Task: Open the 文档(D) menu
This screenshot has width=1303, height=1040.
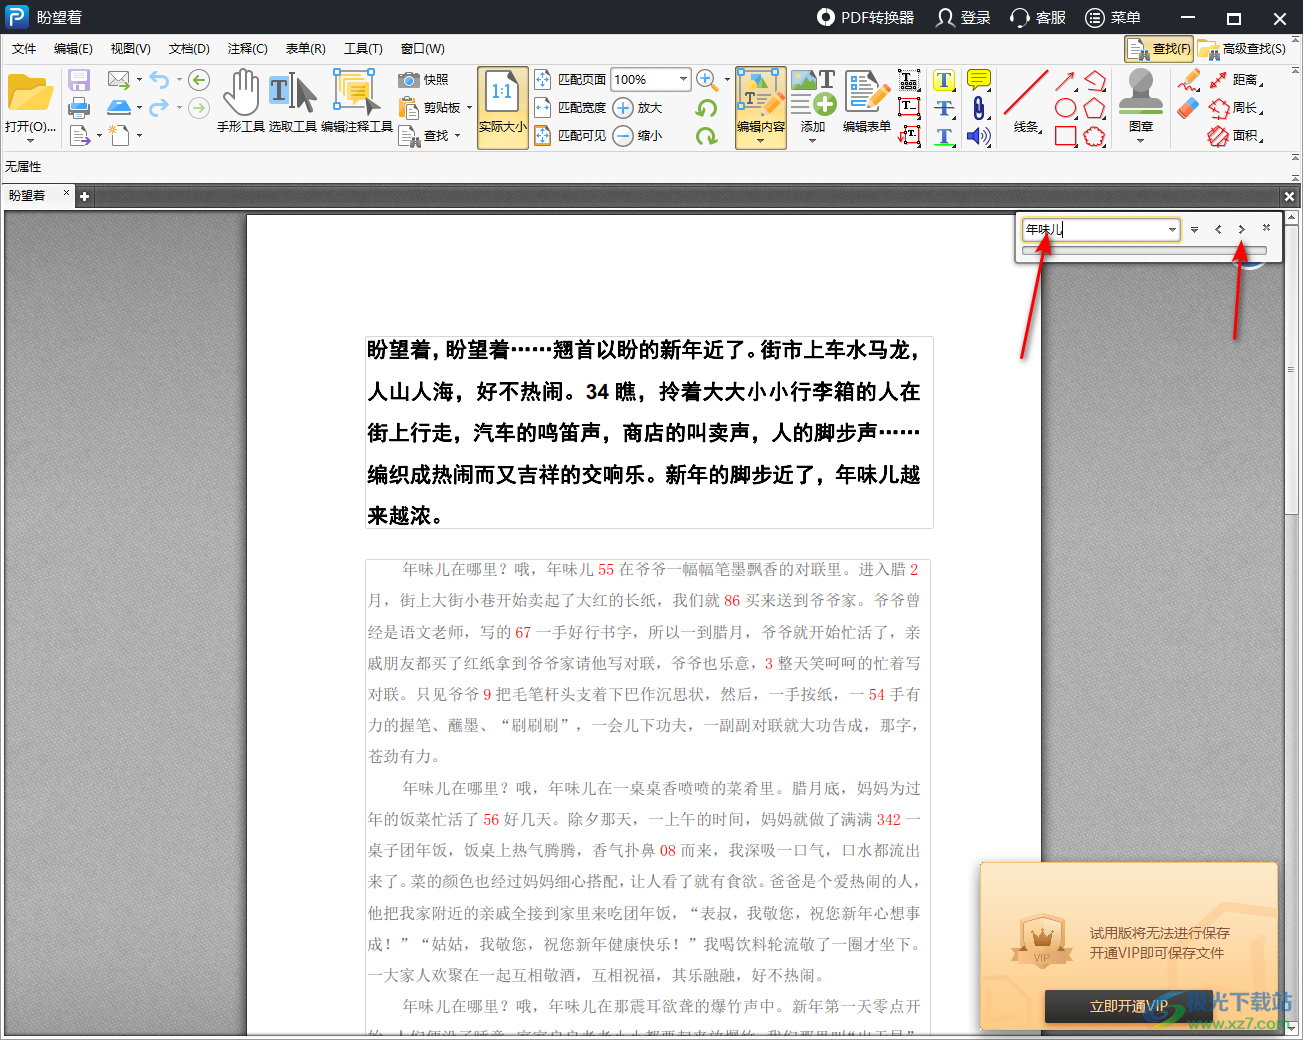Action: coord(189,48)
